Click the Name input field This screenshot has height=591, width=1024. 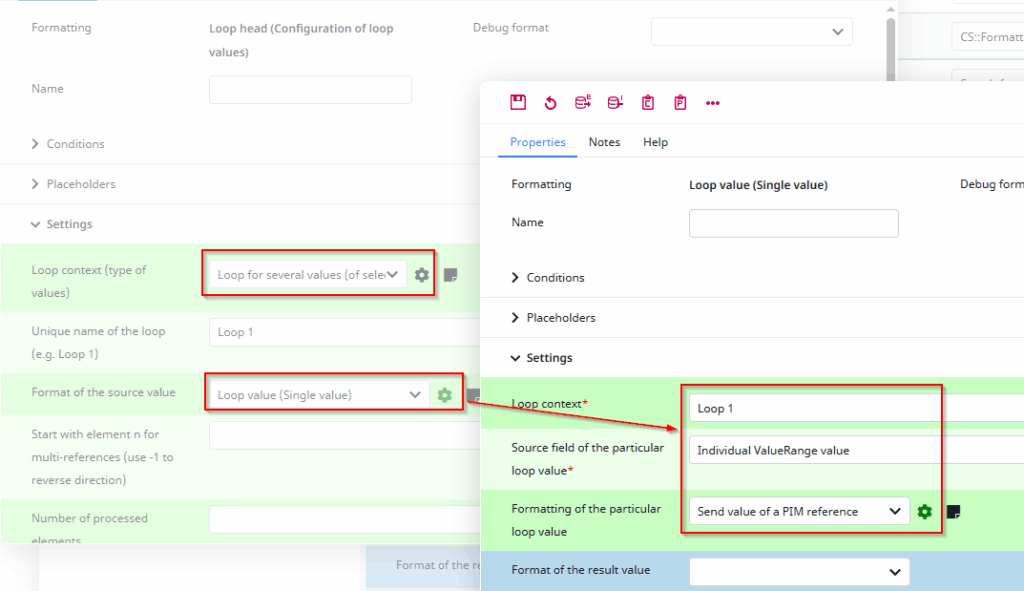coord(793,222)
